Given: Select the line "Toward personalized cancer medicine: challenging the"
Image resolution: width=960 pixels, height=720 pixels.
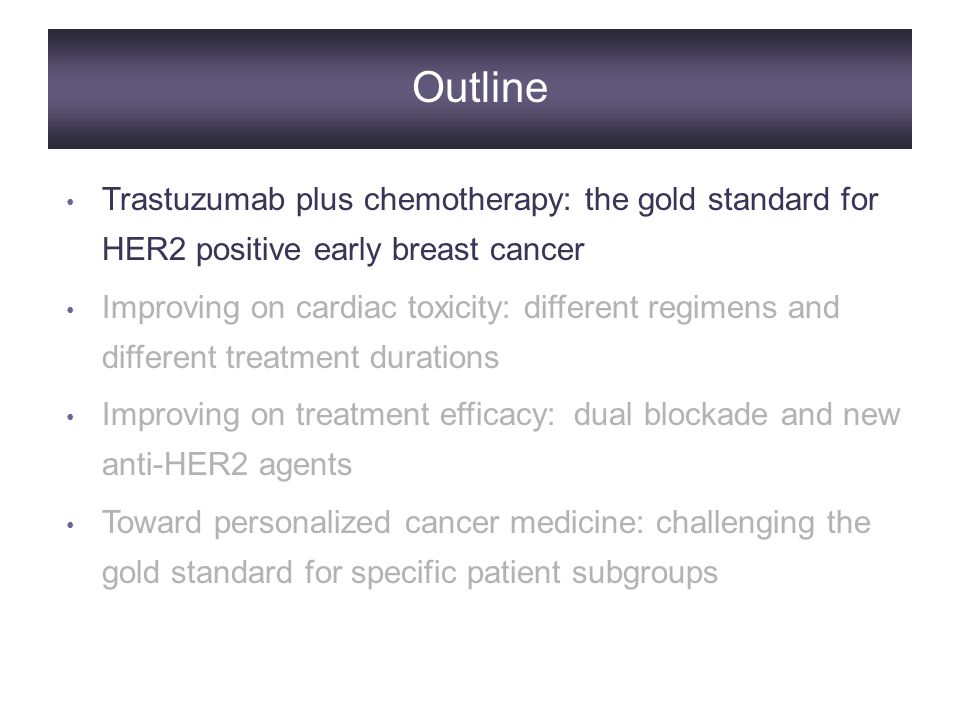Looking at the screenshot, I should click(x=486, y=523).
